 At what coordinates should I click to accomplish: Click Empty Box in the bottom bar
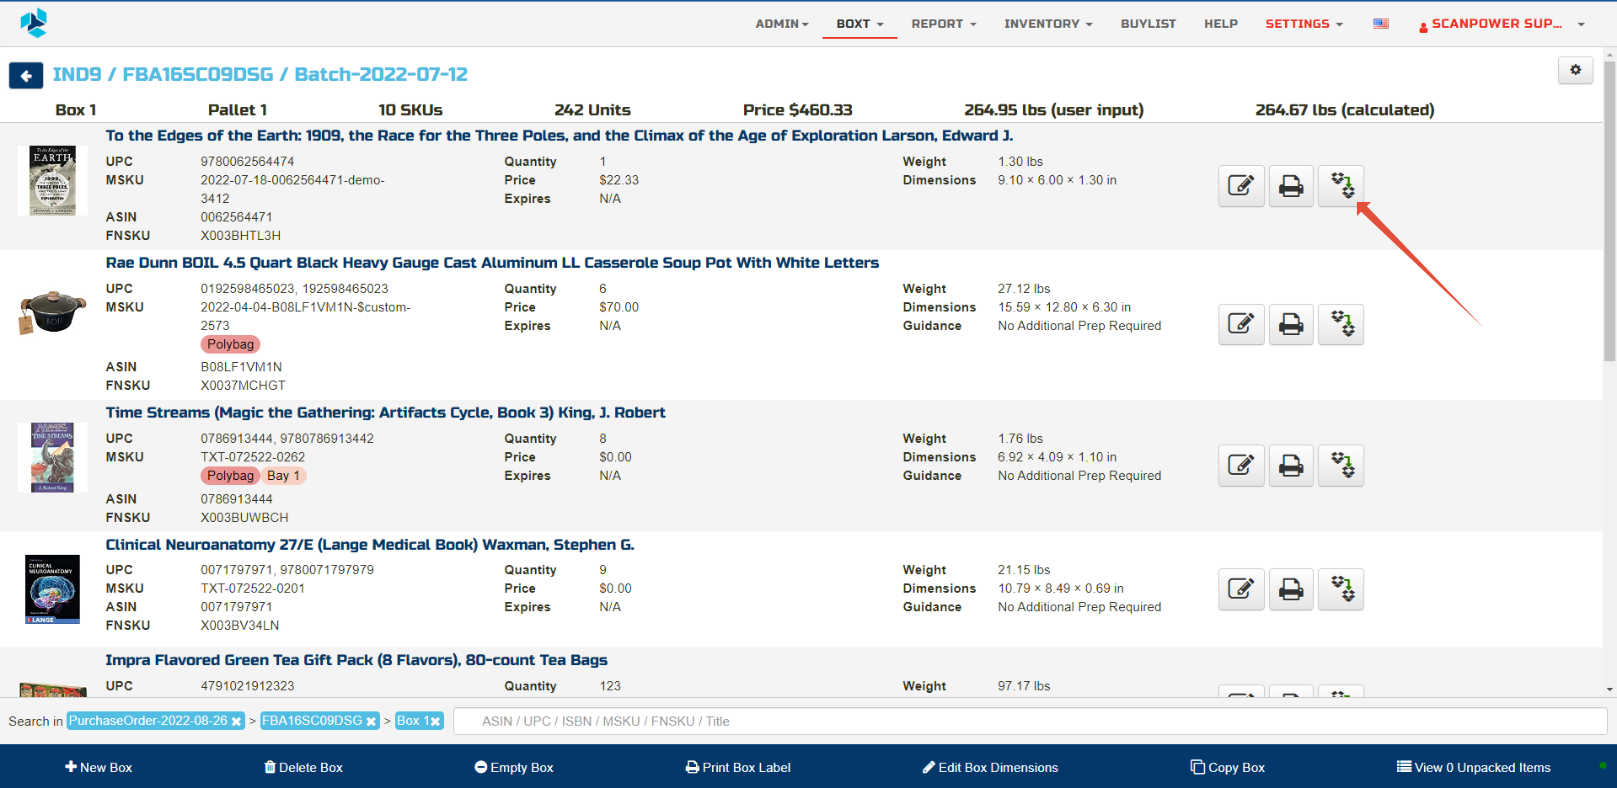click(514, 768)
